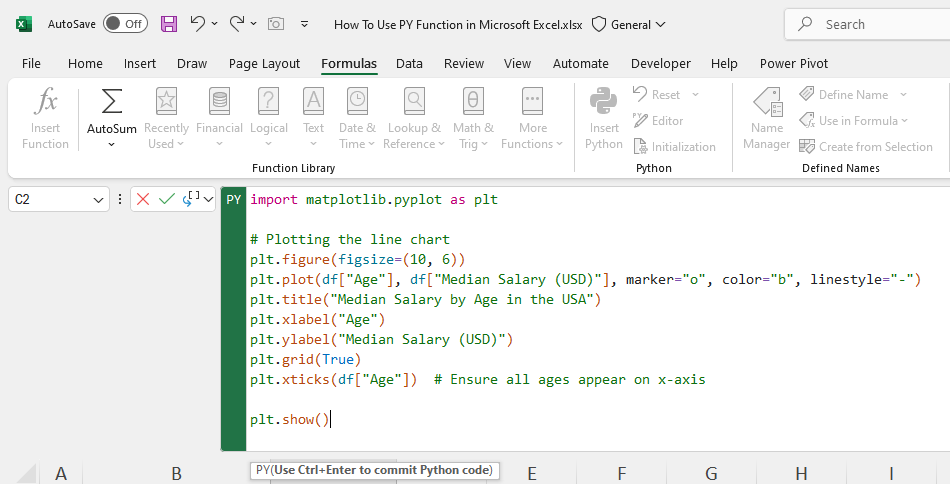This screenshot has width=950, height=484.
Task: Click the Search box
Action: tap(867, 24)
